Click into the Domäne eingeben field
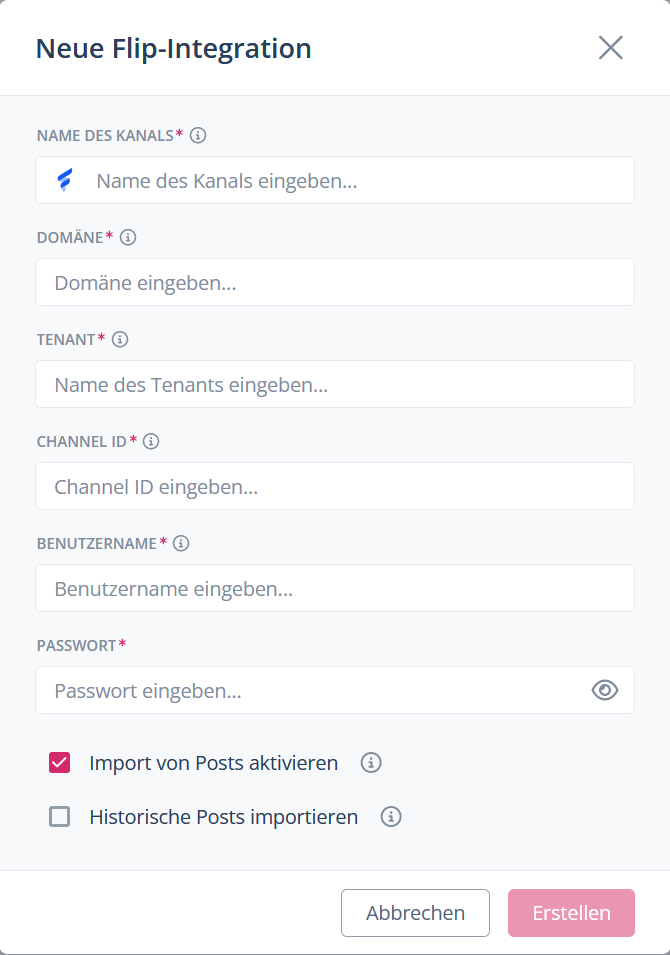This screenshot has height=955, width=670. 335,282
